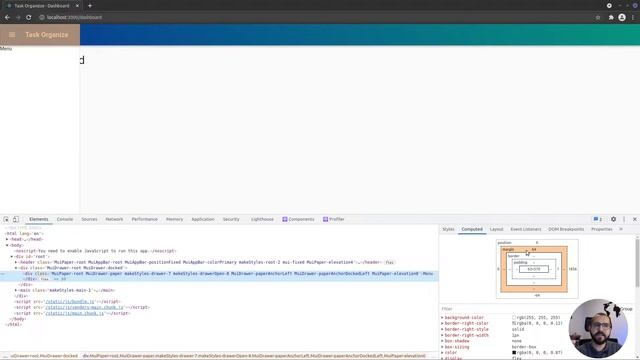The height and width of the screenshot is (360, 640).
Task: Open the Extensions puzzle icon
Action: tap(611, 18)
